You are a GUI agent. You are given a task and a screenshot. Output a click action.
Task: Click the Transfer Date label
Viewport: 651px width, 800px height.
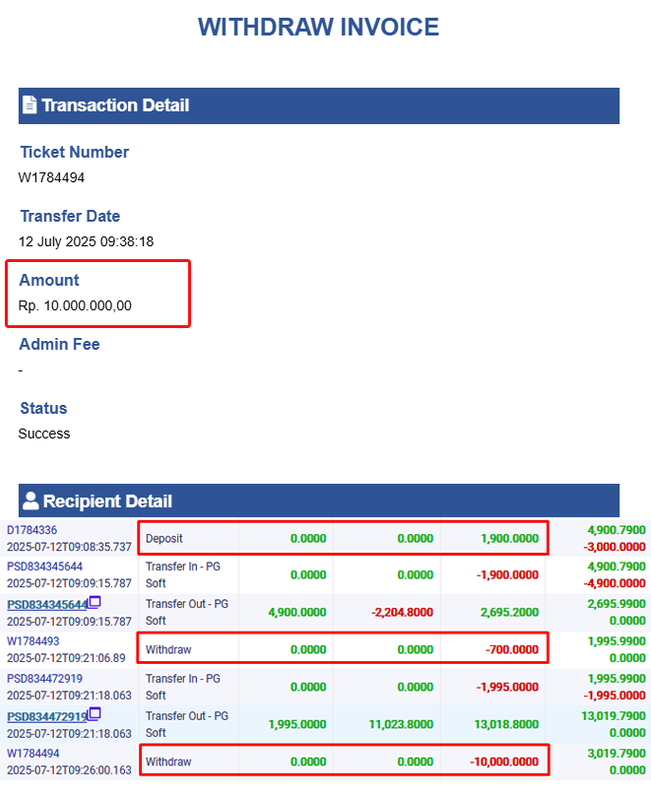pyautogui.click(x=70, y=216)
